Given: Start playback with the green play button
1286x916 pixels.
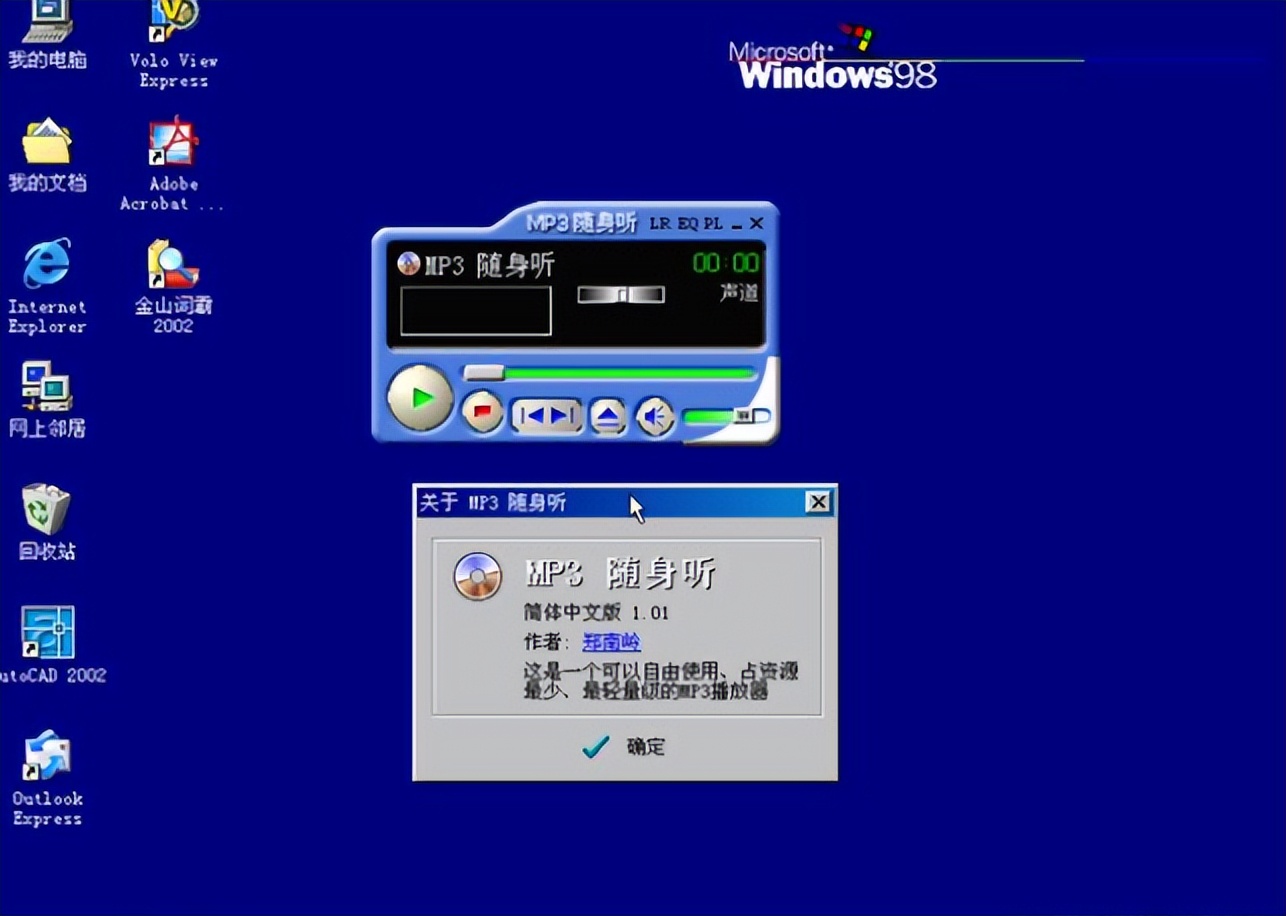Looking at the screenshot, I should (x=421, y=398).
